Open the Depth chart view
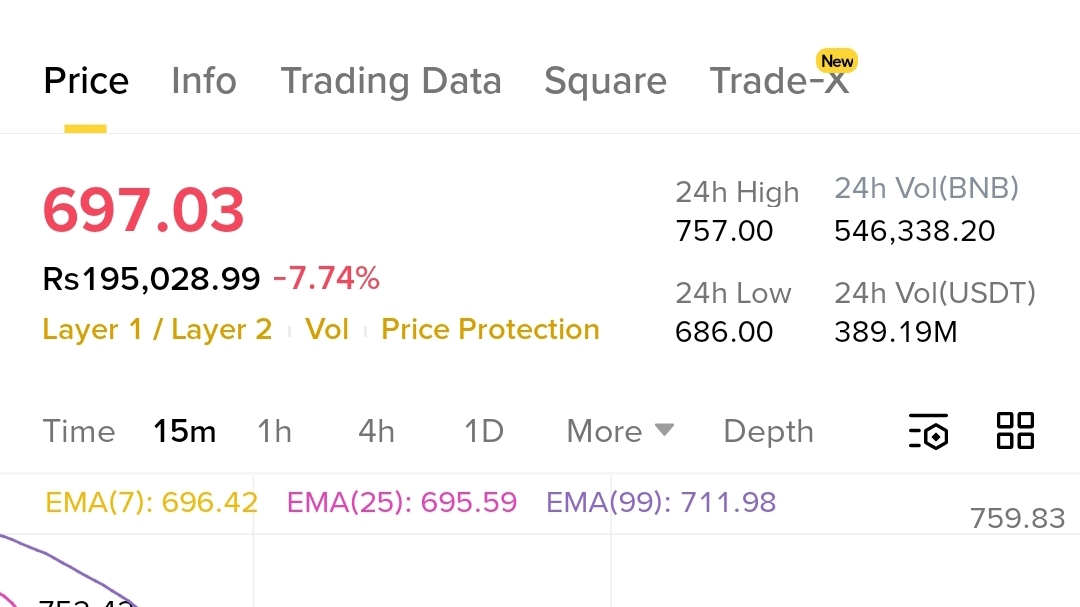 [768, 431]
